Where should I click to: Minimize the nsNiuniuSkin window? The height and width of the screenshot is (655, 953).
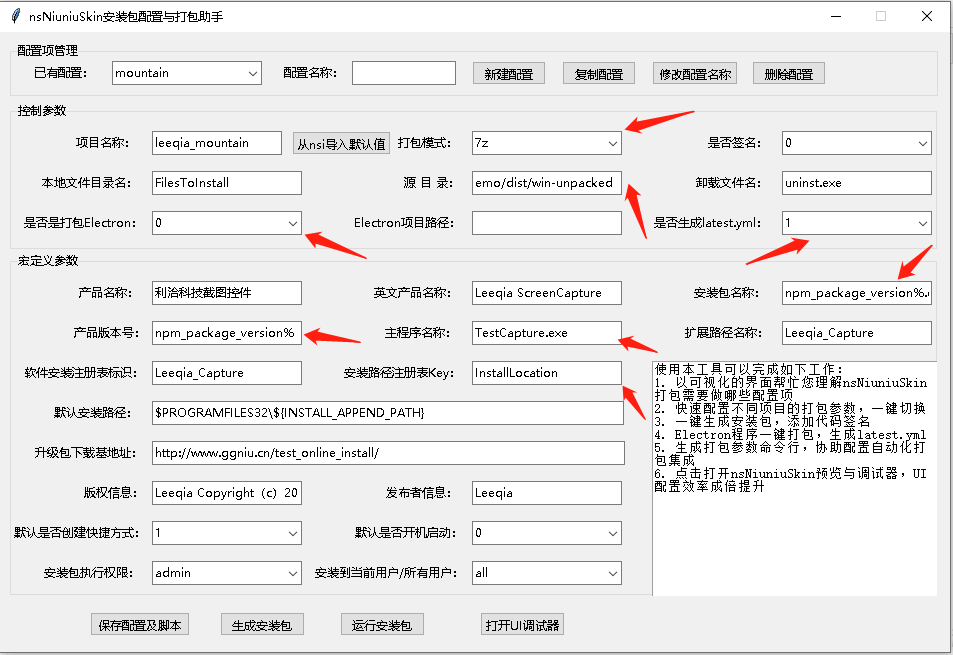tap(836, 16)
